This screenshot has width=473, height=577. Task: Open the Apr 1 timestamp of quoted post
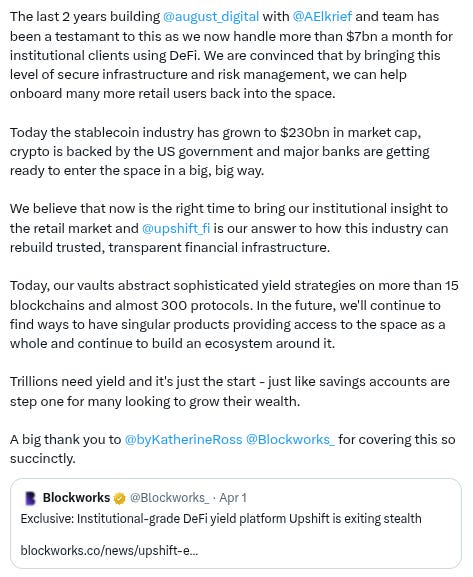click(x=233, y=498)
